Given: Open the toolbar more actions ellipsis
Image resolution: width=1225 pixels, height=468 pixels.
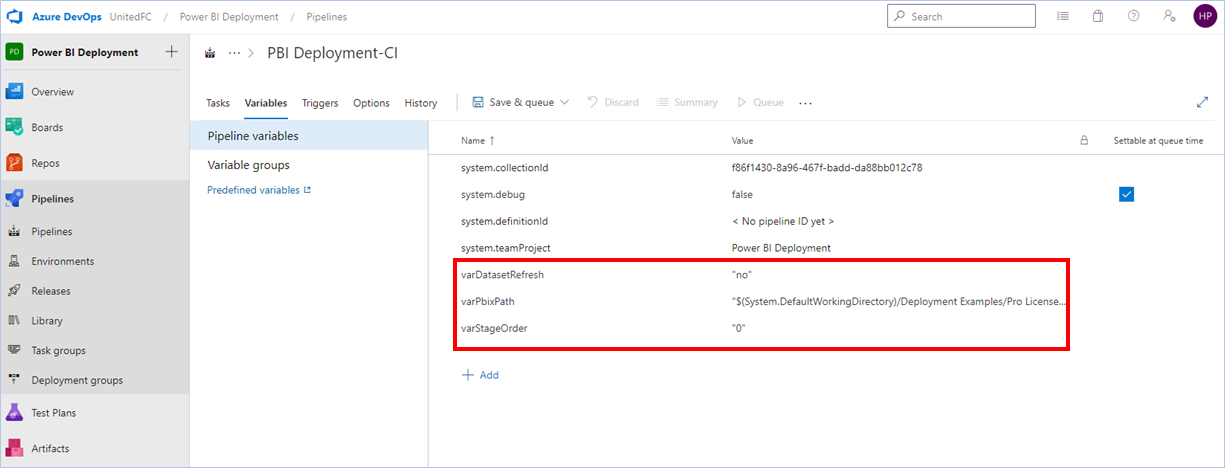Looking at the screenshot, I should click(806, 103).
